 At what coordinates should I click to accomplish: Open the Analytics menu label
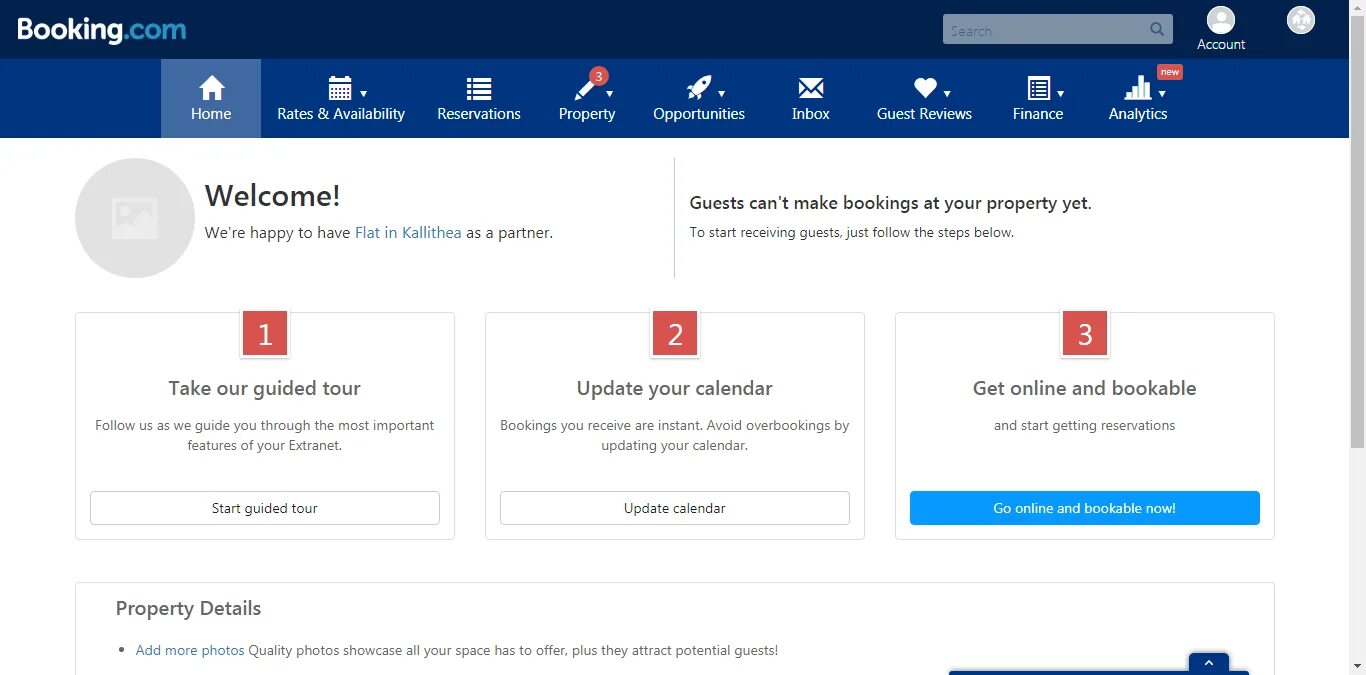click(x=1138, y=114)
